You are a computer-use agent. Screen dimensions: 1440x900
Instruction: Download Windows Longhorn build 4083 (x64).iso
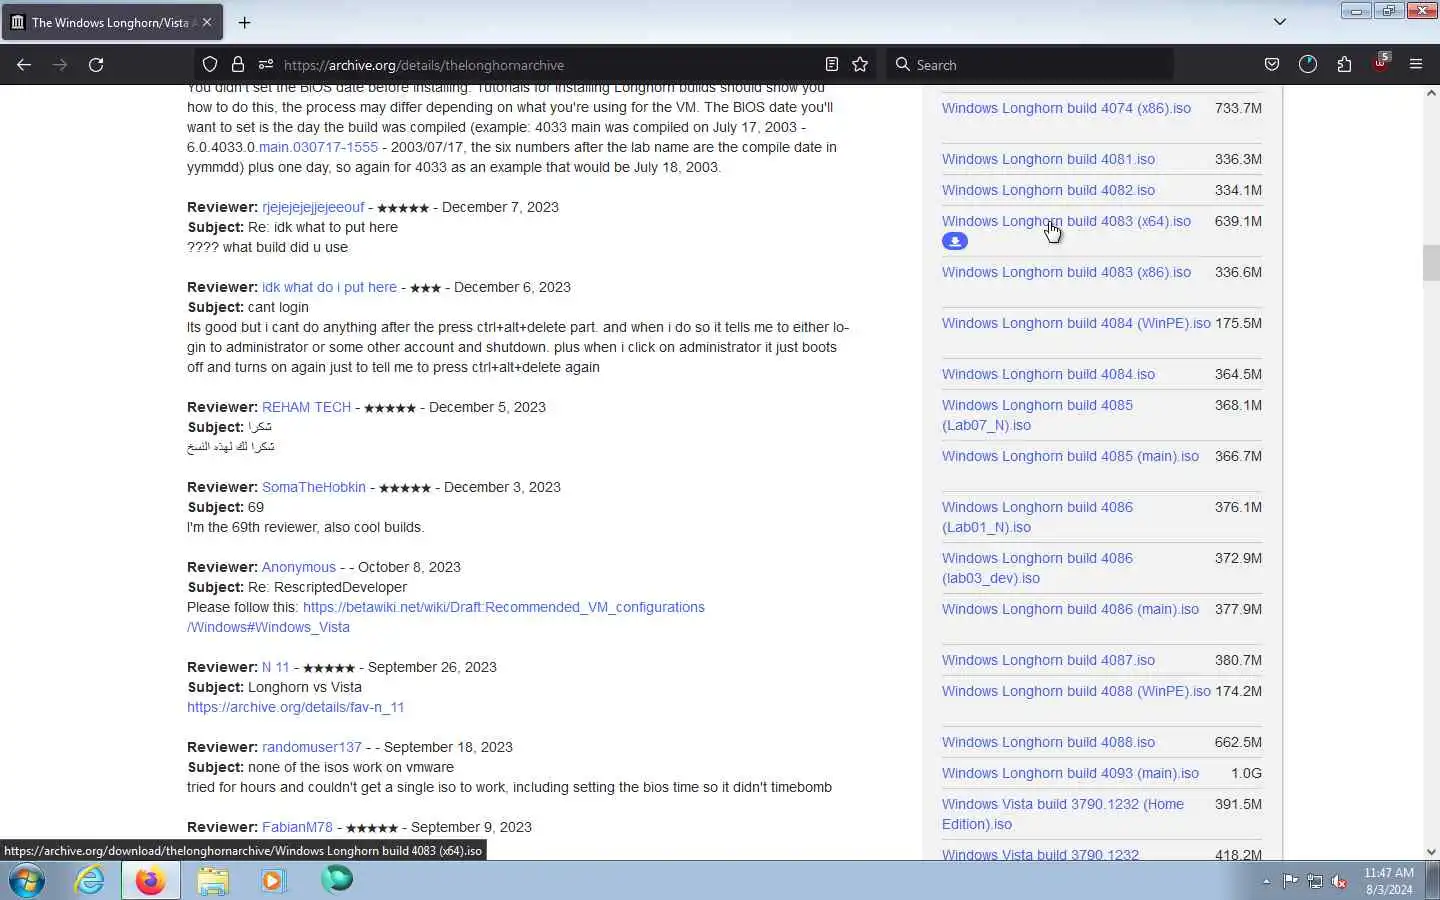tap(1066, 221)
